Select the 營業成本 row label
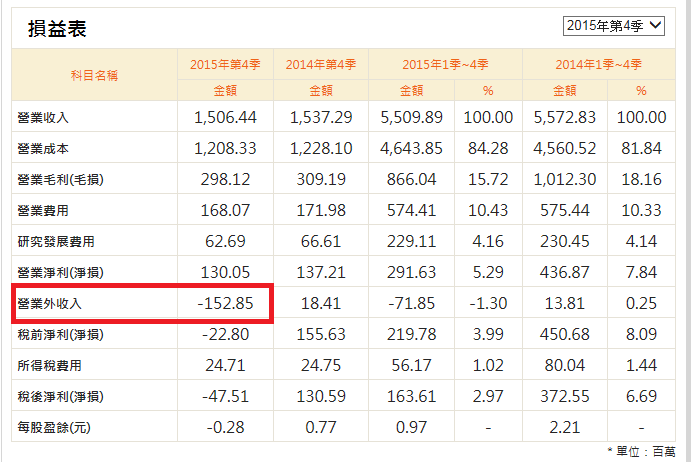 coord(43,149)
